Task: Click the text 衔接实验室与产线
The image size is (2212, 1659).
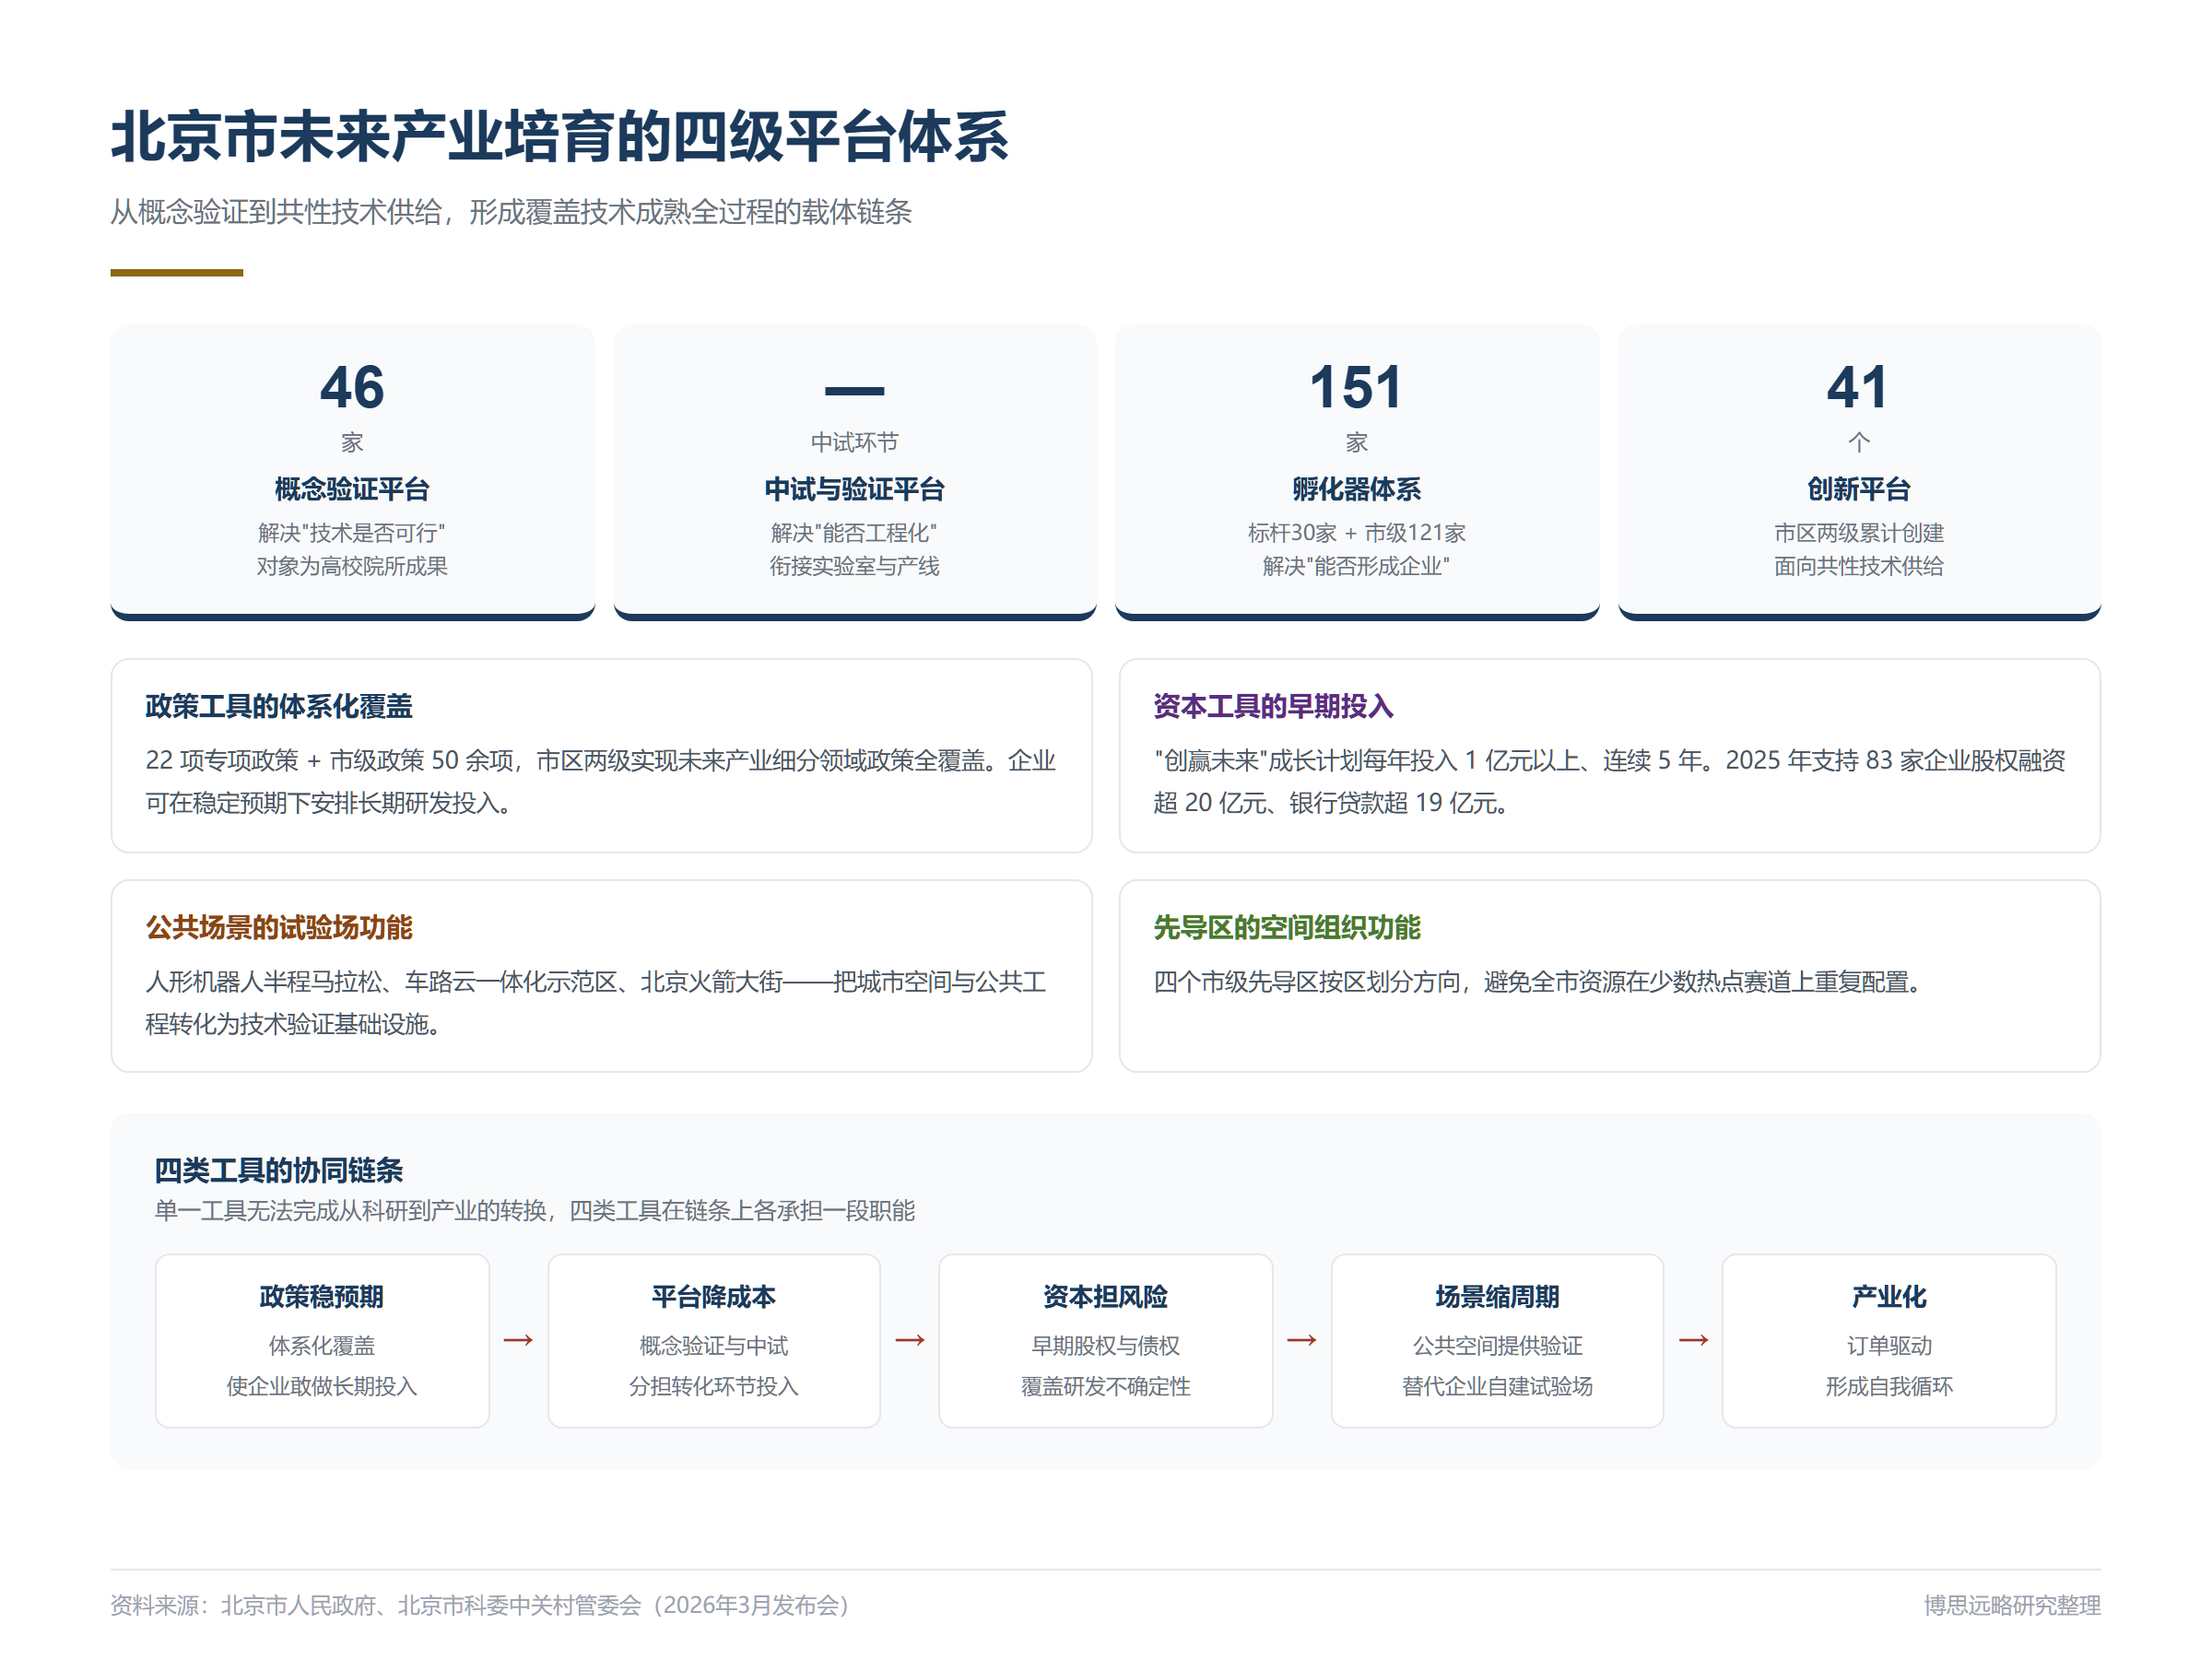Action: tap(855, 566)
